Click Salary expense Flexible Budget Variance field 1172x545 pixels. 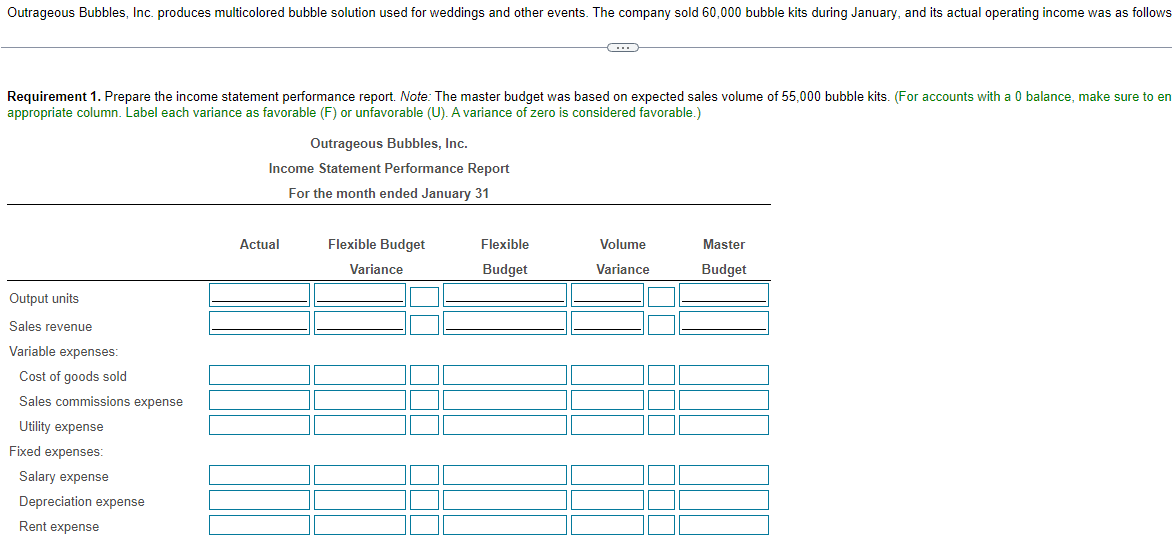click(x=360, y=475)
